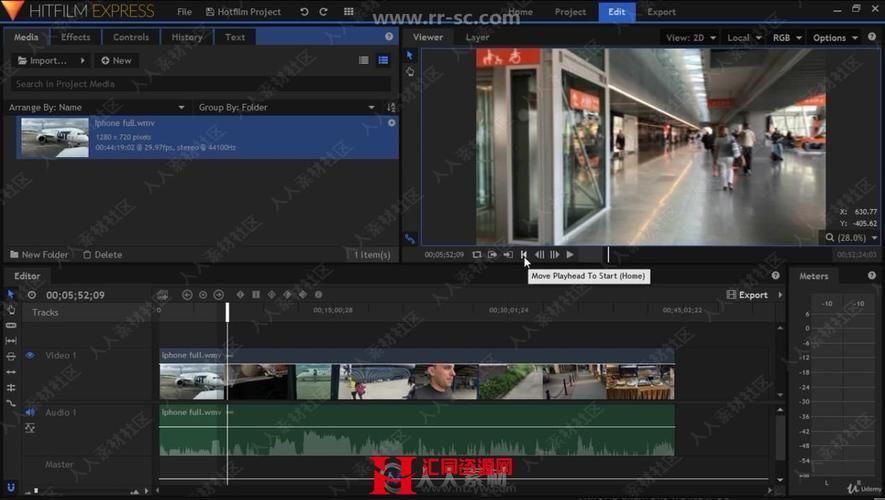This screenshot has width=885, height=500.
Task: Toggle Audio 1 track link icon
Action: pos(30,428)
